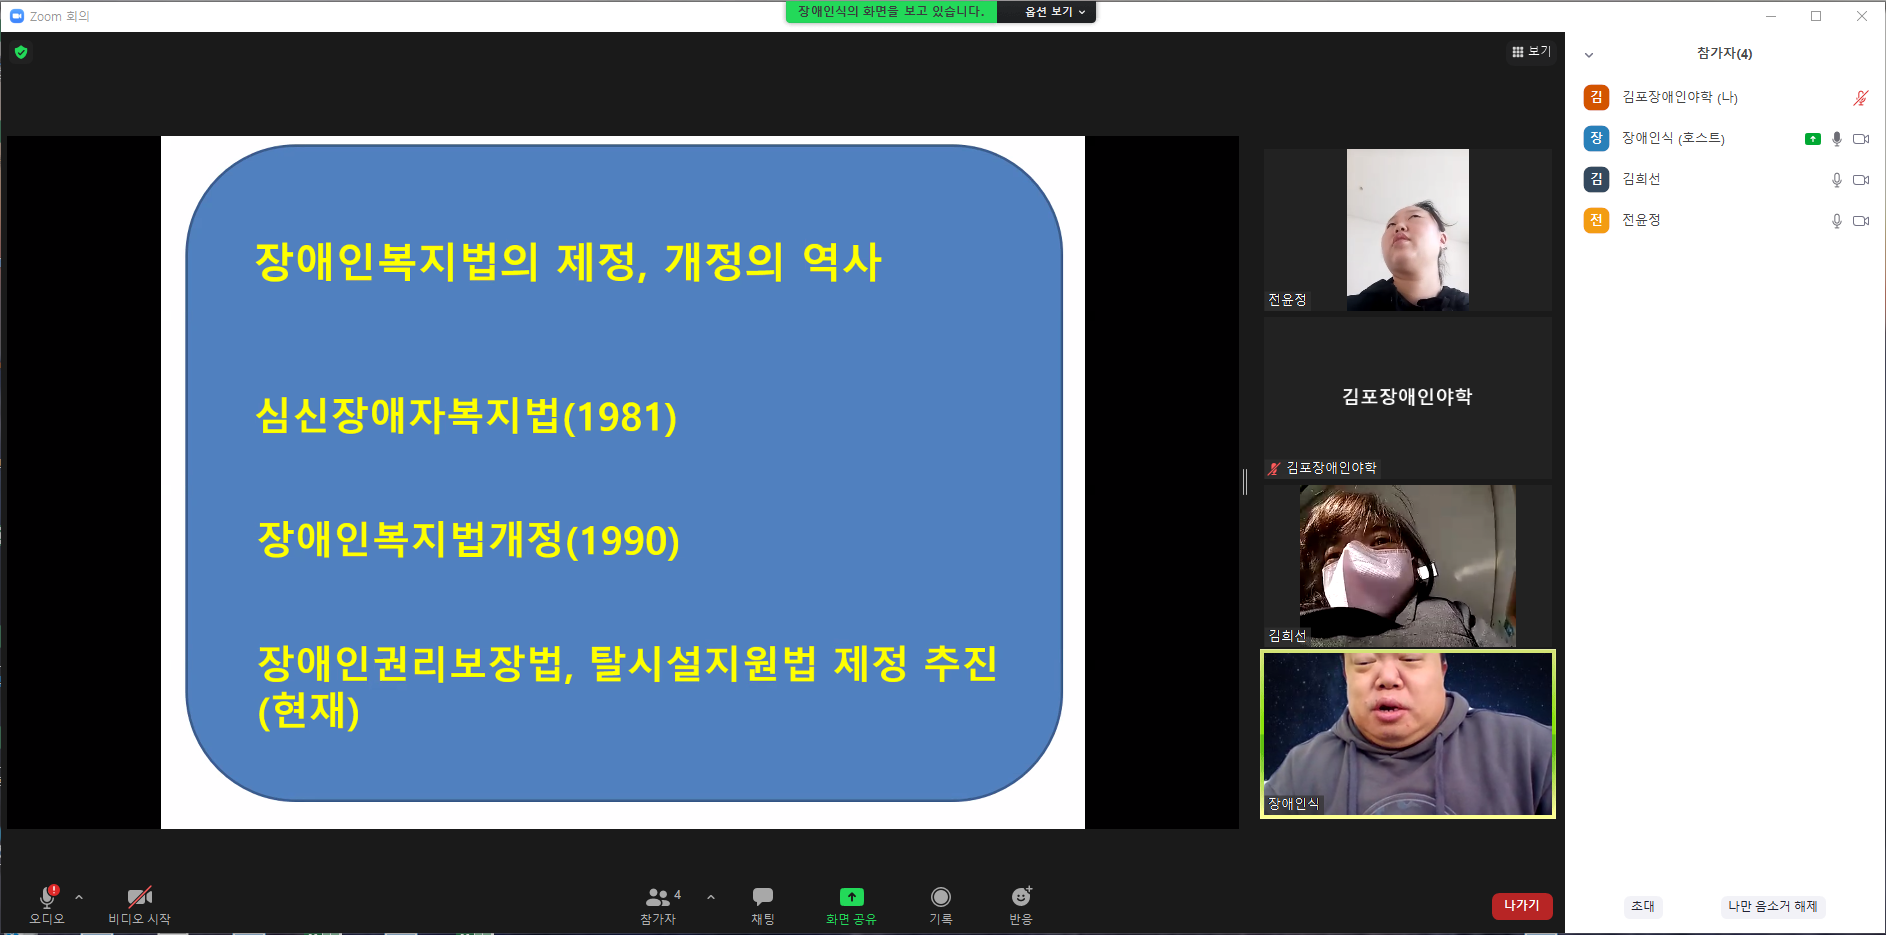Viewport: 1886px width, 935px height.
Task: Start video with 비디오 시작 button
Action: 140,904
